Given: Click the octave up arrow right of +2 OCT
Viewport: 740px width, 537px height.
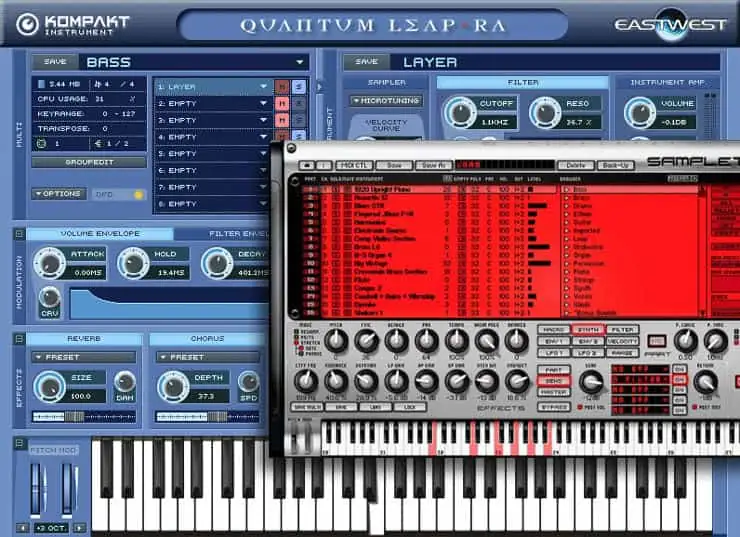Looking at the screenshot, I should [79, 528].
